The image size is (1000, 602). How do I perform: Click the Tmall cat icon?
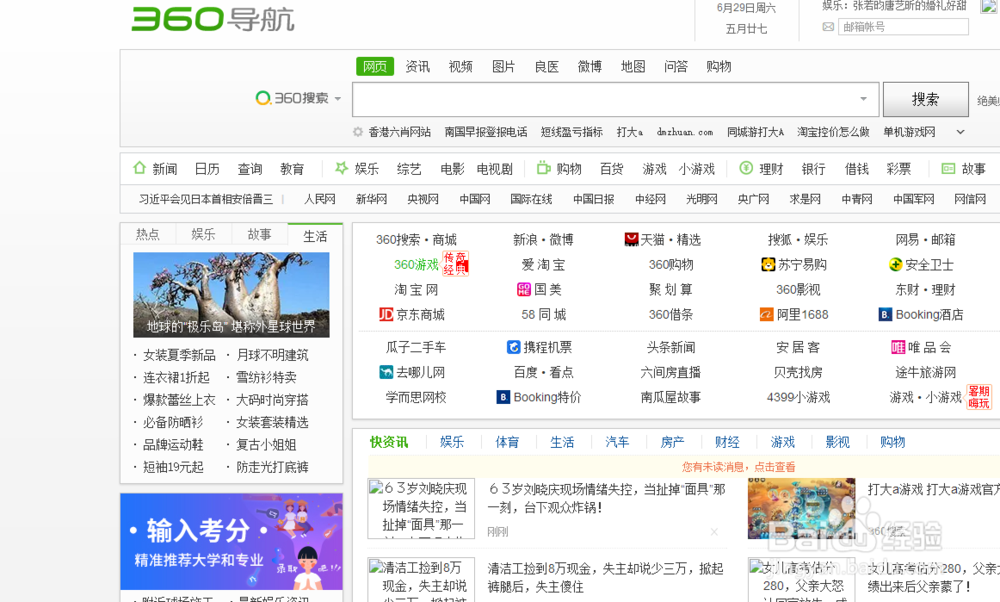(x=631, y=240)
